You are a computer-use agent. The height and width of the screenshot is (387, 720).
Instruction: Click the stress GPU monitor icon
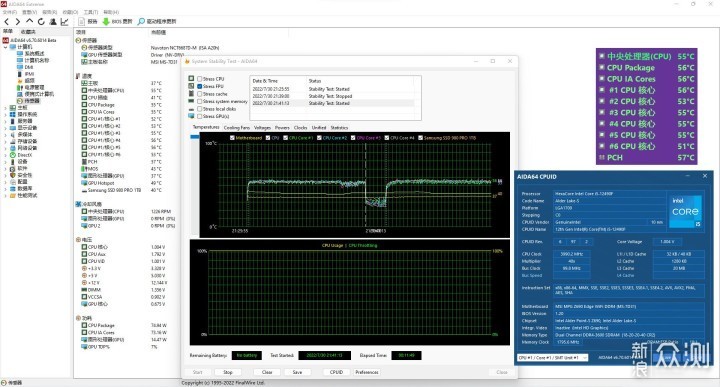click(191, 116)
